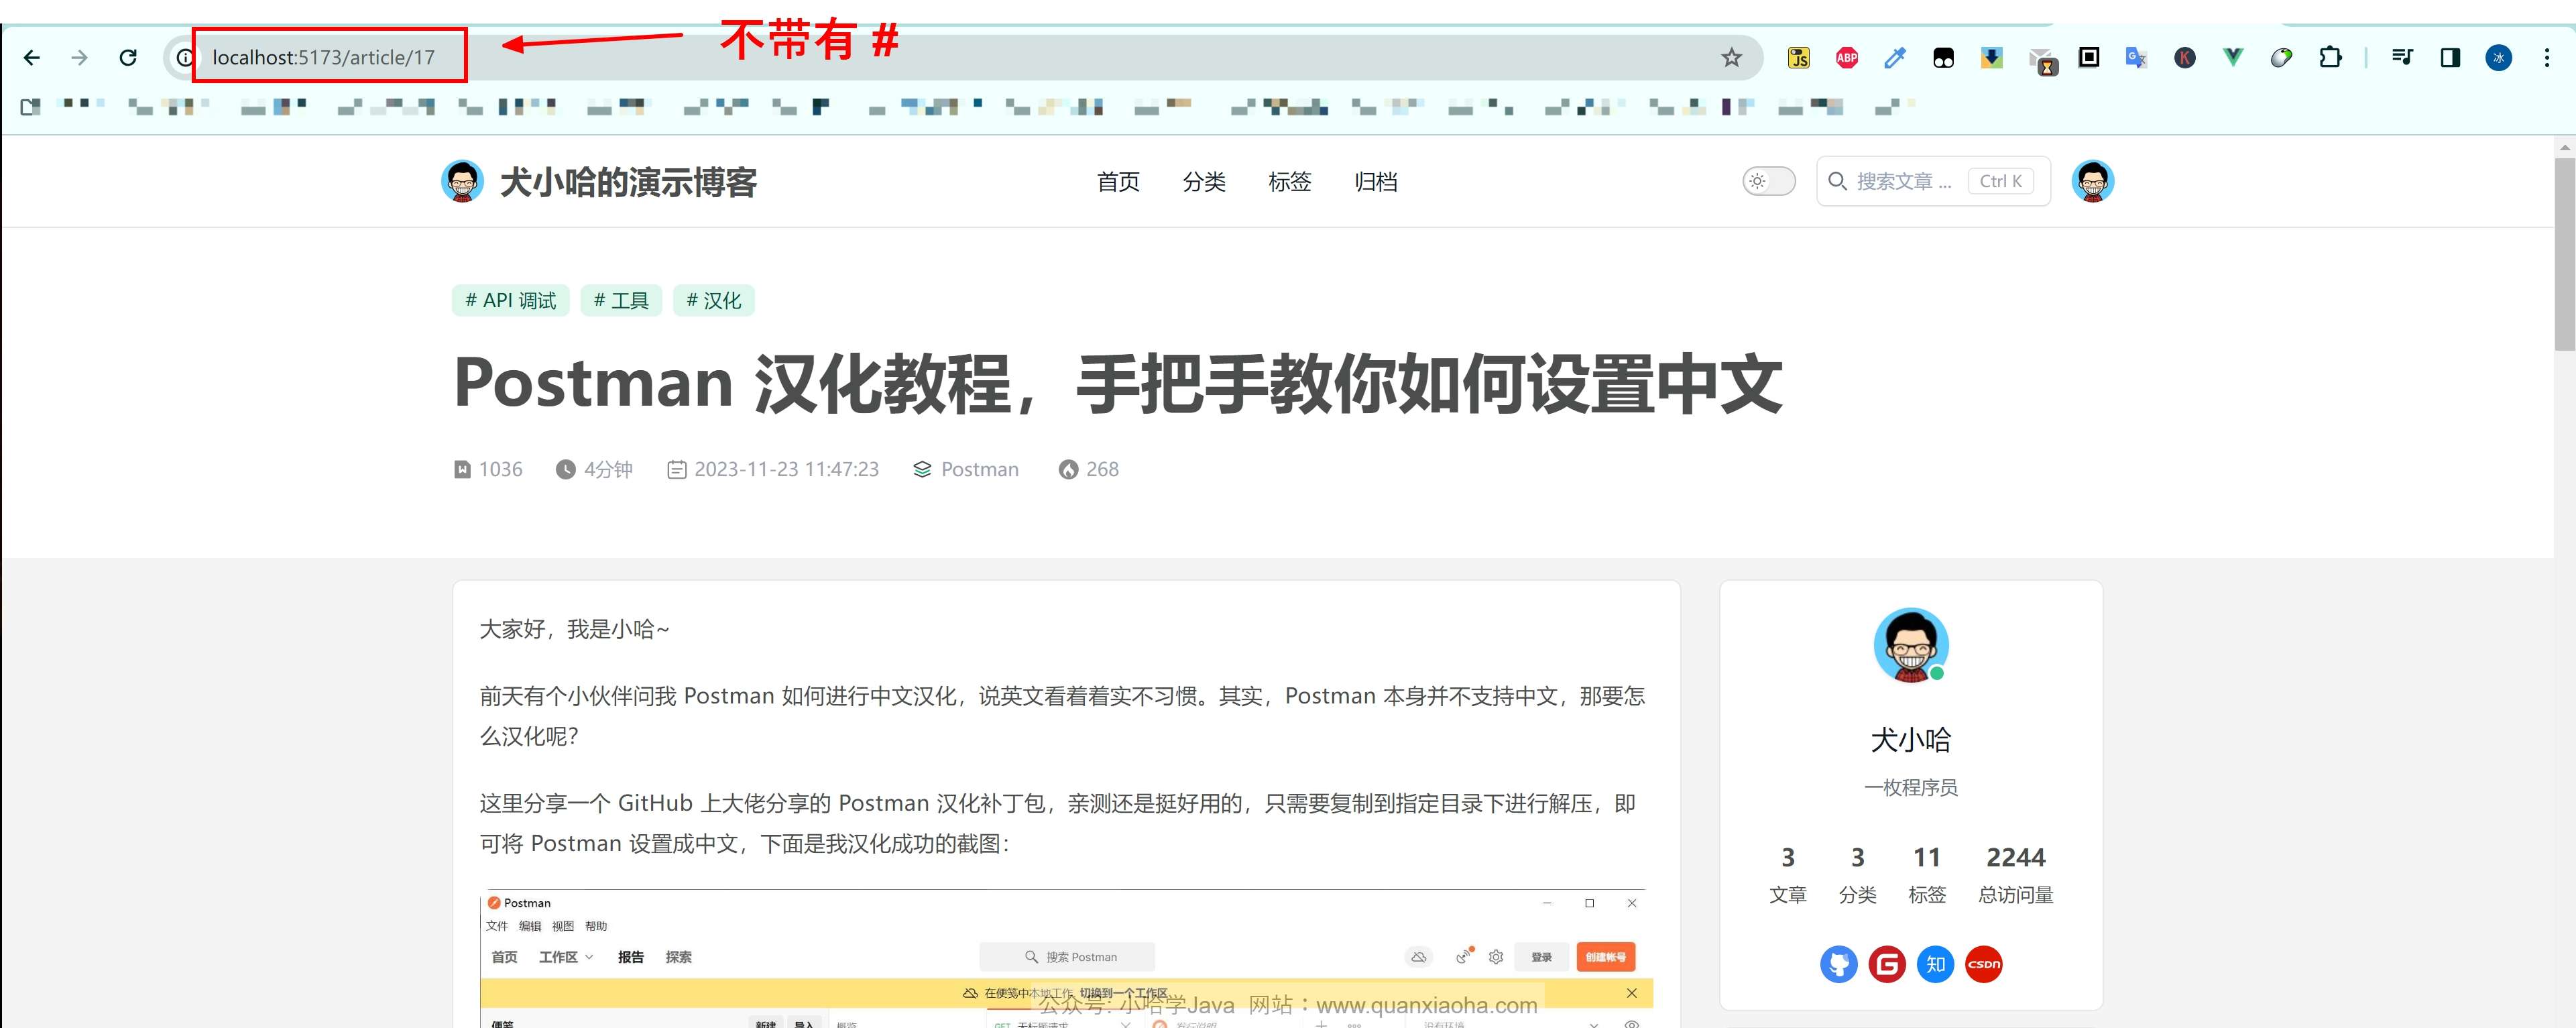Select the # 工具 tag

coord(621,301)
